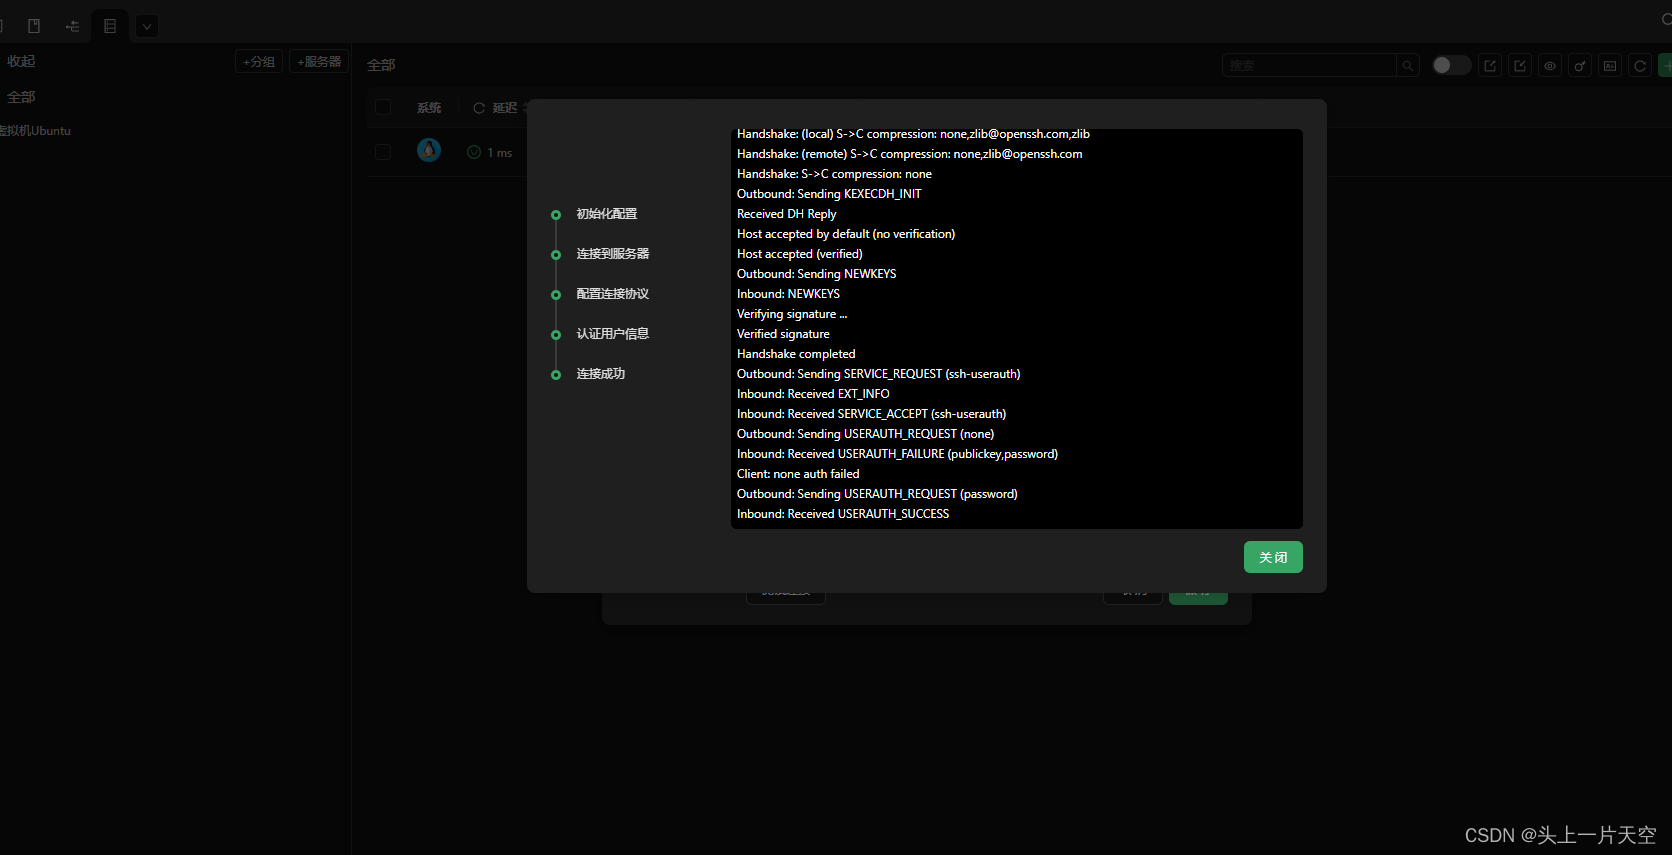Click the Linux penguin system icon
Screen dimensions: 1672x855
[429, 151]
